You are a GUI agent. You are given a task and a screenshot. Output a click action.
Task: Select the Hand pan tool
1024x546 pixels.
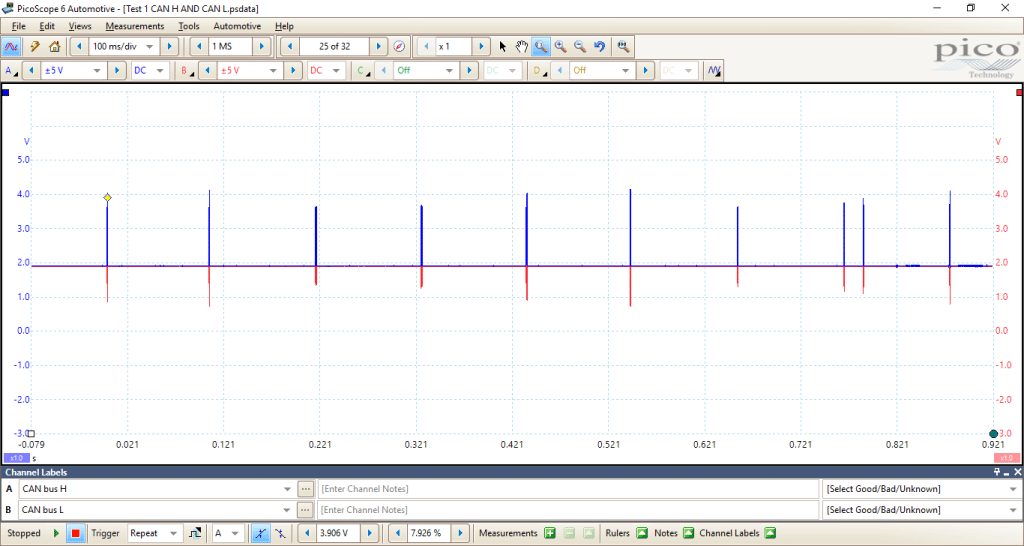pyautogui.click(x=521, y=47)
